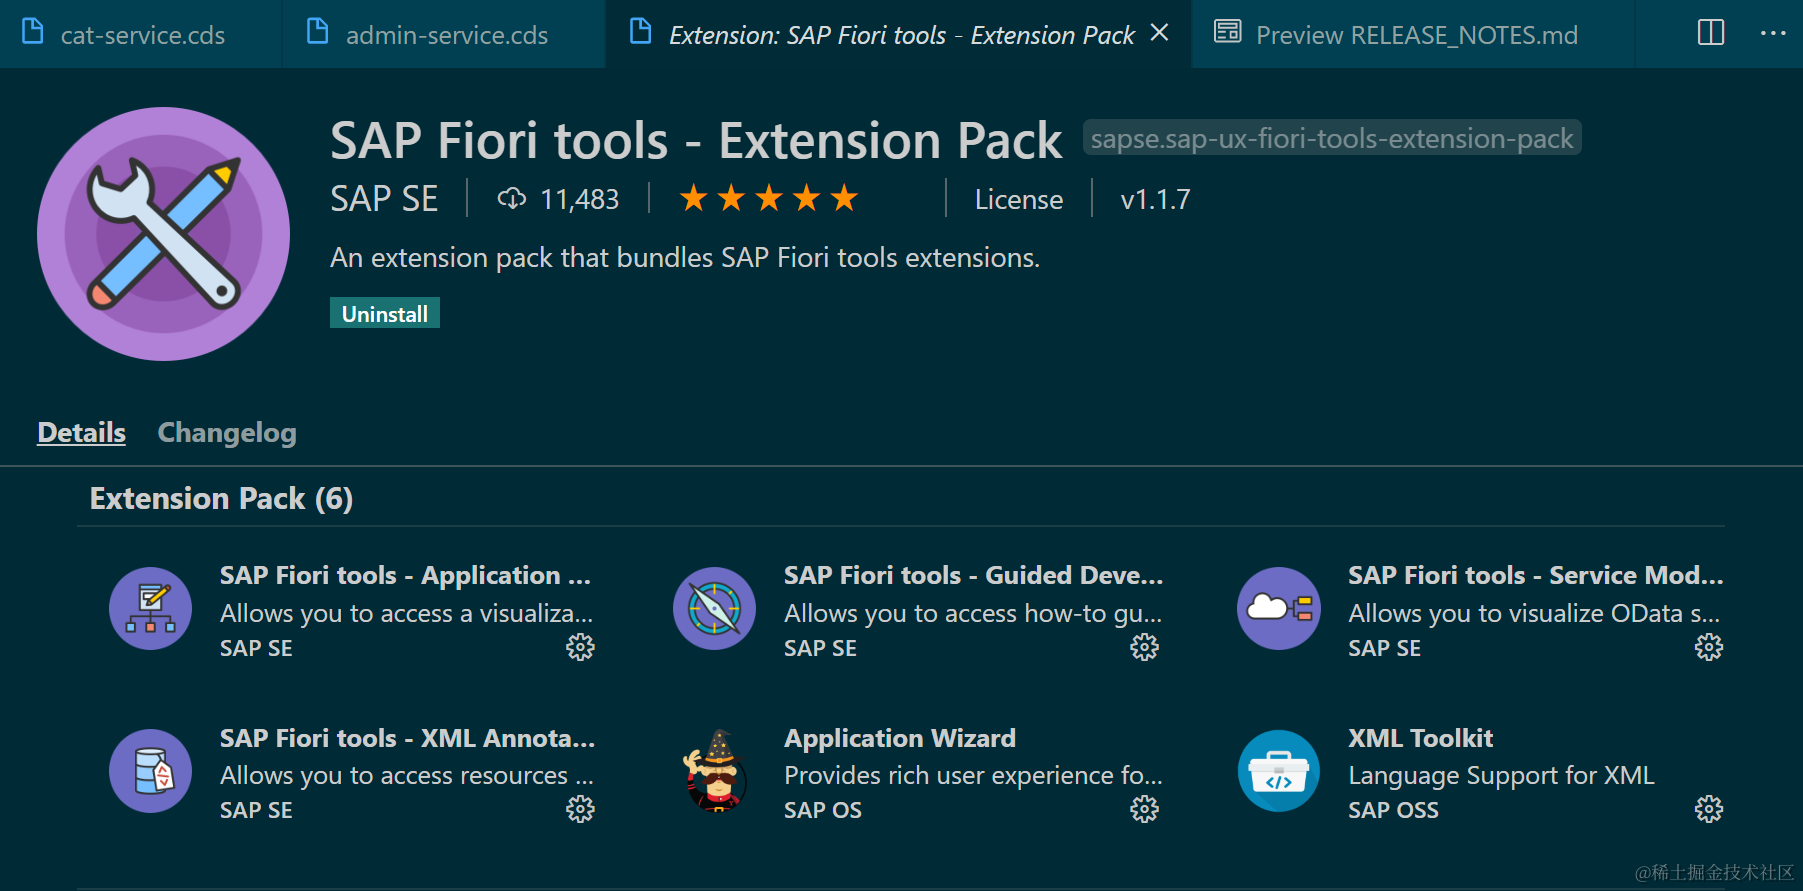1803x891 pixels.
Task: Open manage gear for XML Annotation extension
Action: click(x=580, y=809)
